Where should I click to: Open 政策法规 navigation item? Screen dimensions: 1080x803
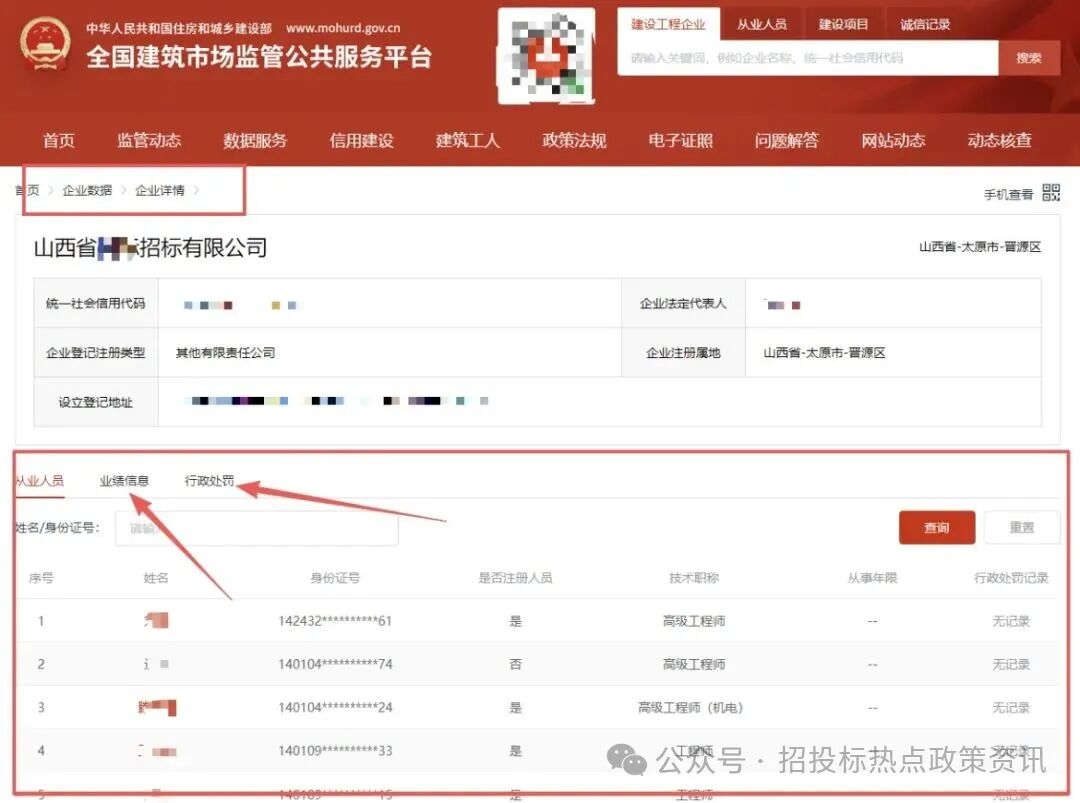(x=574, y=140)
